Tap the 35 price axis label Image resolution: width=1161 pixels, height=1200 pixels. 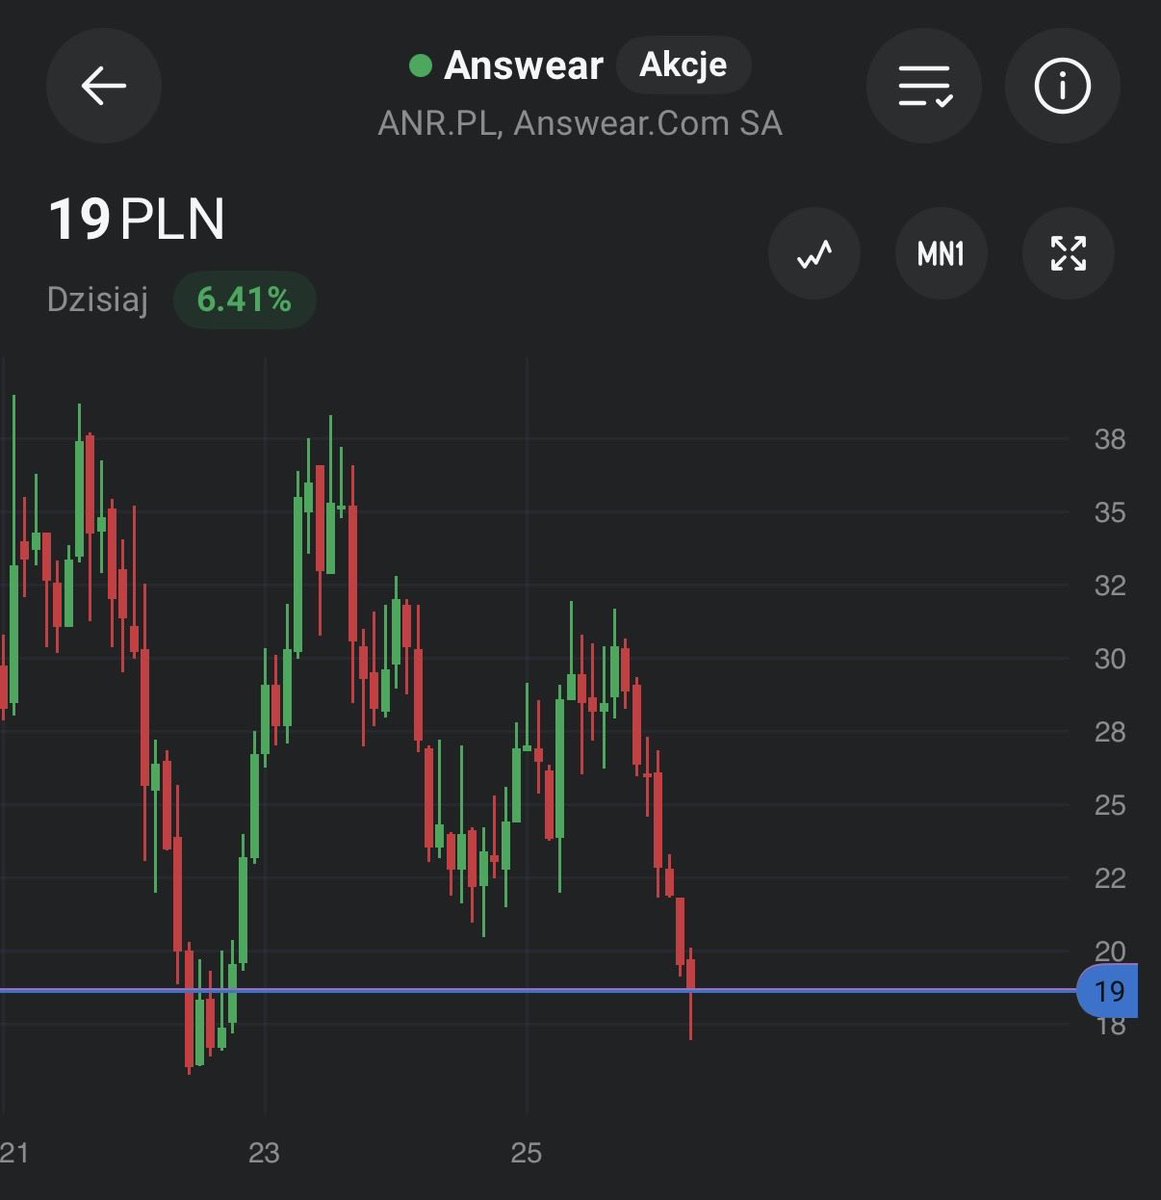pos(1109,512)
